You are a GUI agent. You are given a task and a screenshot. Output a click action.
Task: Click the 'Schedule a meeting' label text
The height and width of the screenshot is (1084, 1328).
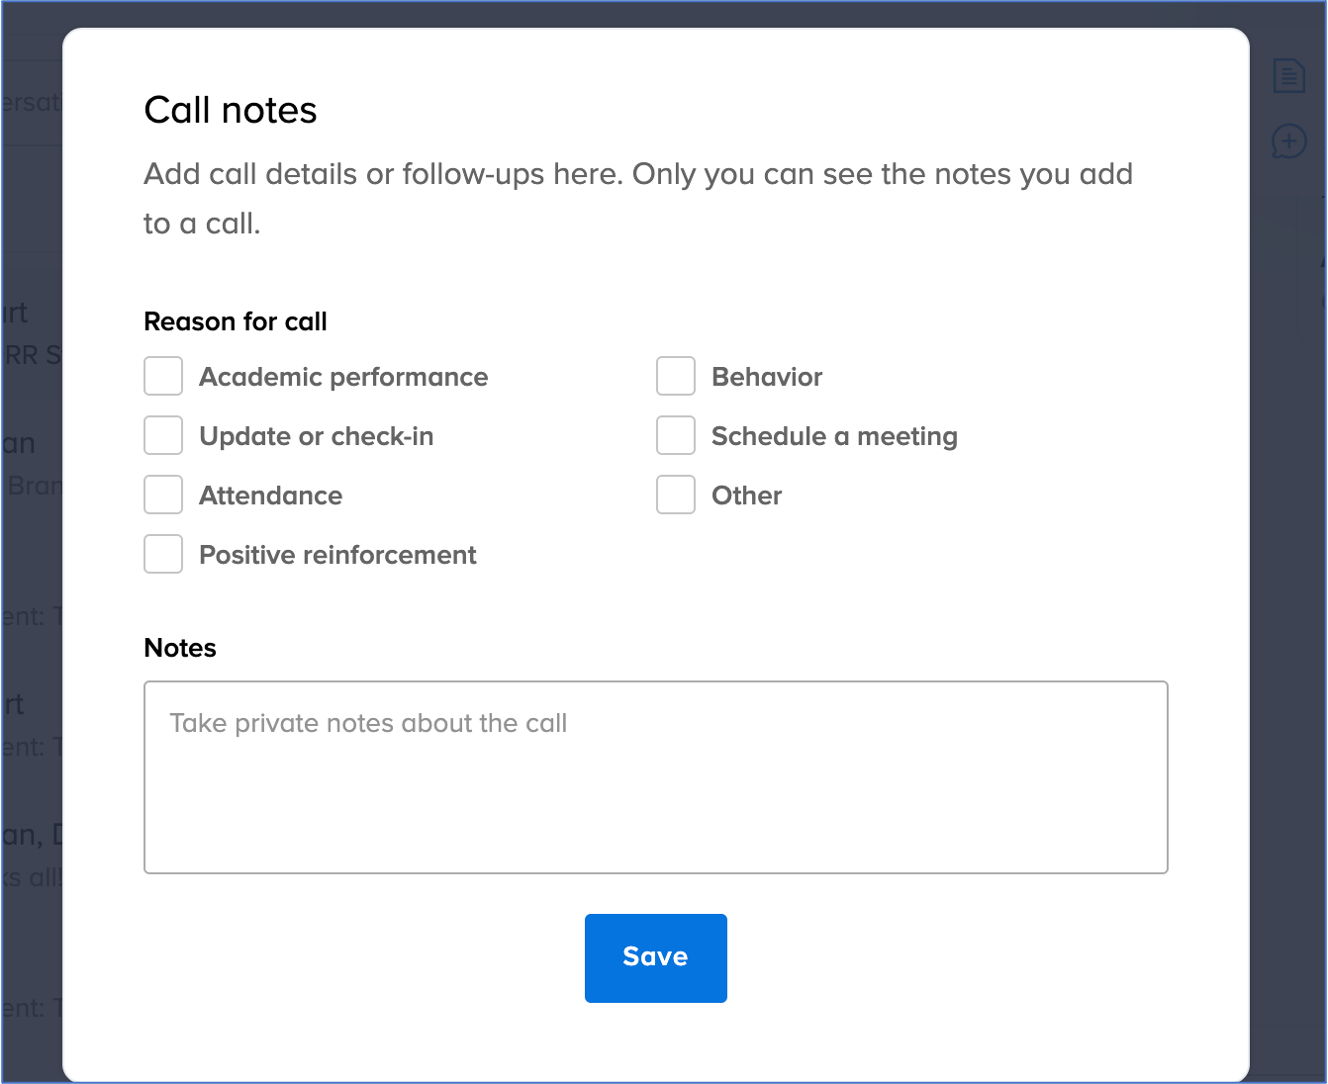coord(834,436)
